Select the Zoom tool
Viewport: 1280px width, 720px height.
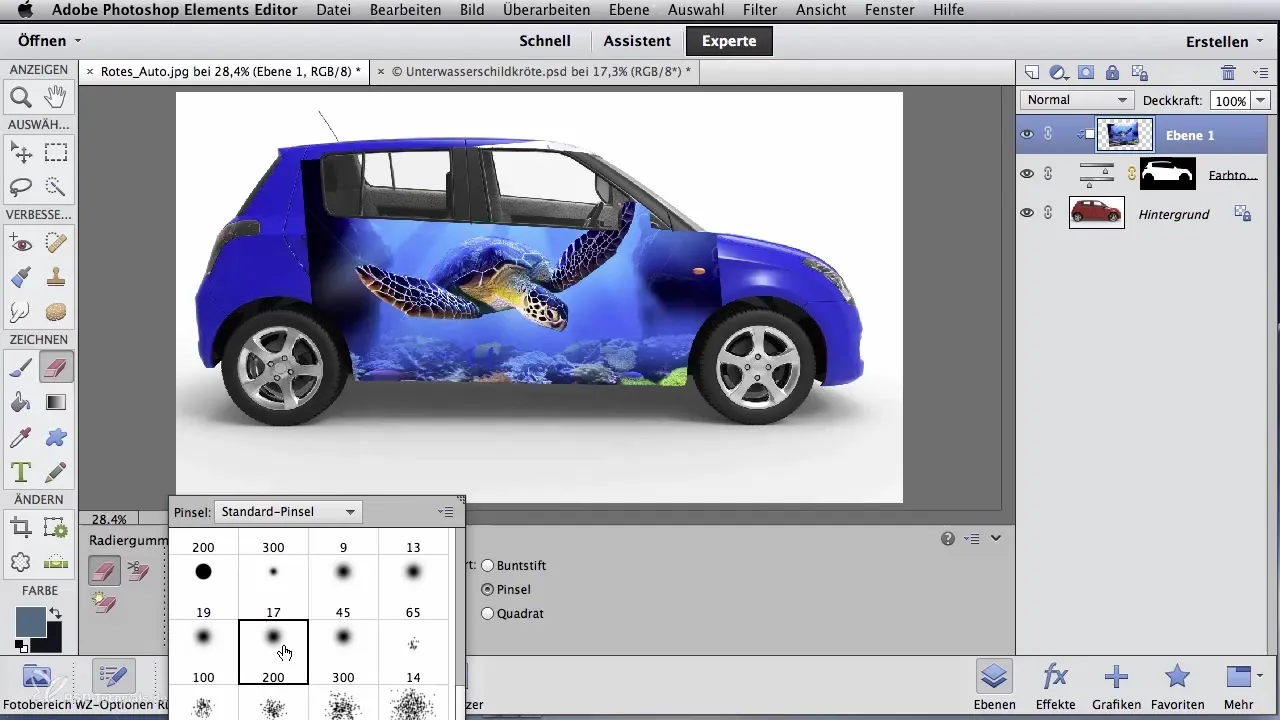(x=21, y=97)
